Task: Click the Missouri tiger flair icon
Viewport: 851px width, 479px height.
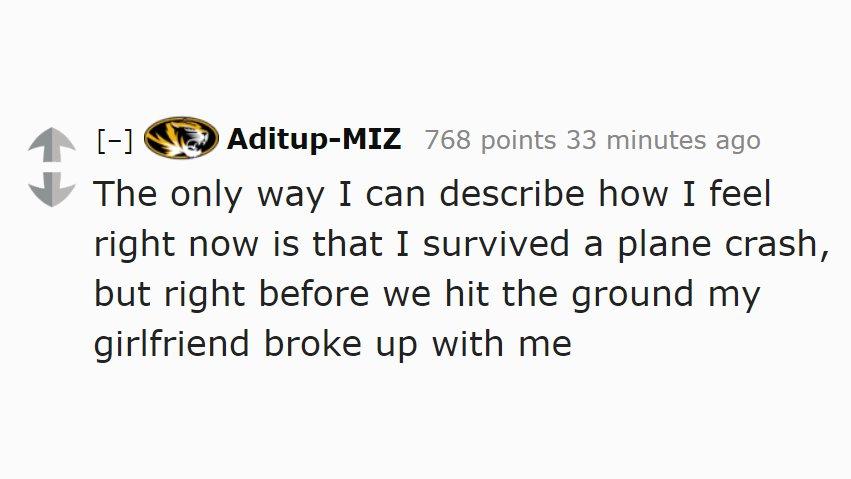Action: (181, 139)
